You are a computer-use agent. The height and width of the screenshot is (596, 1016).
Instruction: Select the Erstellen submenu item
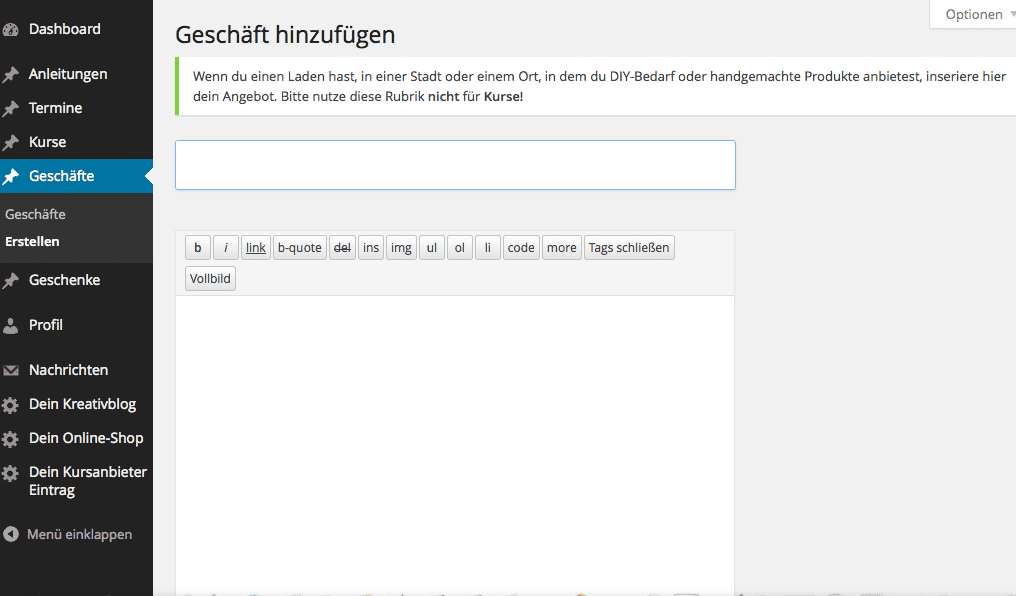[x=32, y=242]
